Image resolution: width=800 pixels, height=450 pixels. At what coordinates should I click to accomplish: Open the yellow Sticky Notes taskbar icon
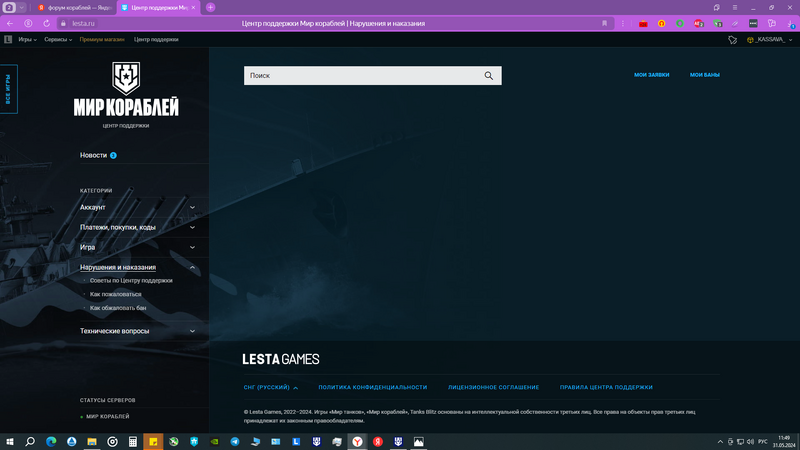click(153, 441)
